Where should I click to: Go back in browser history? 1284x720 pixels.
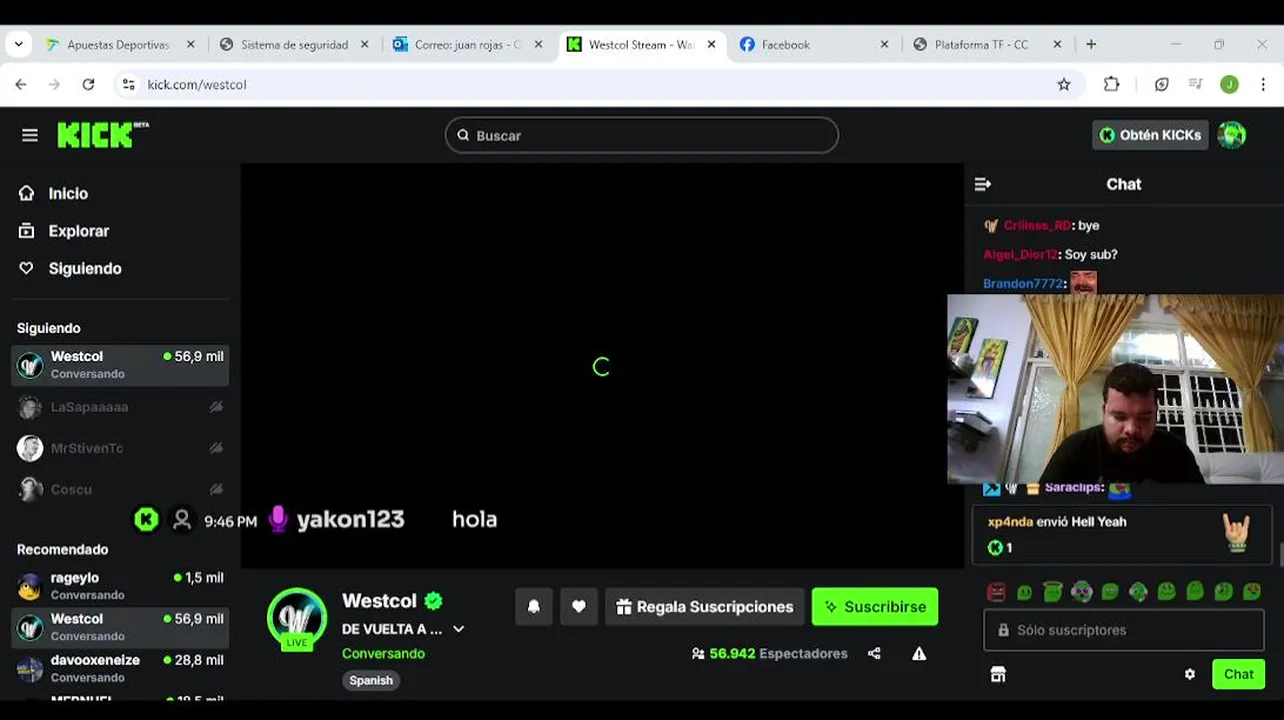[x=21, y=85]
